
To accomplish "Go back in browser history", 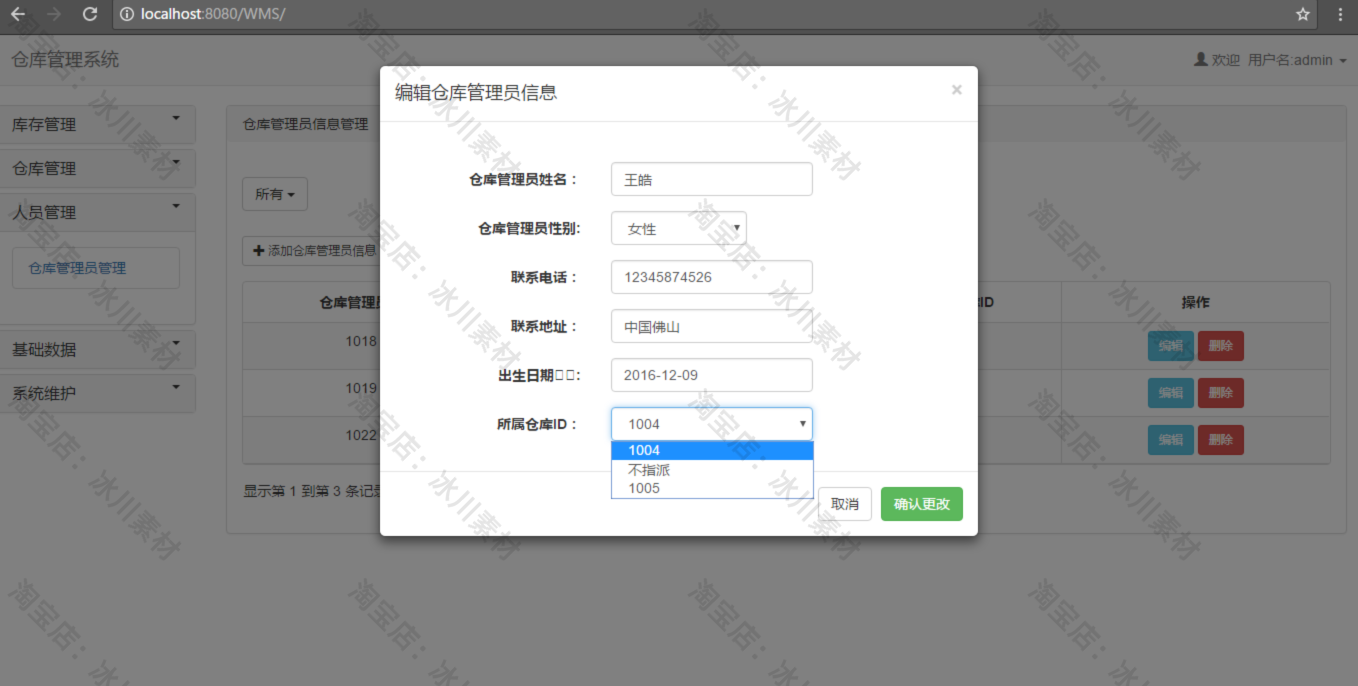I will 18,14.
